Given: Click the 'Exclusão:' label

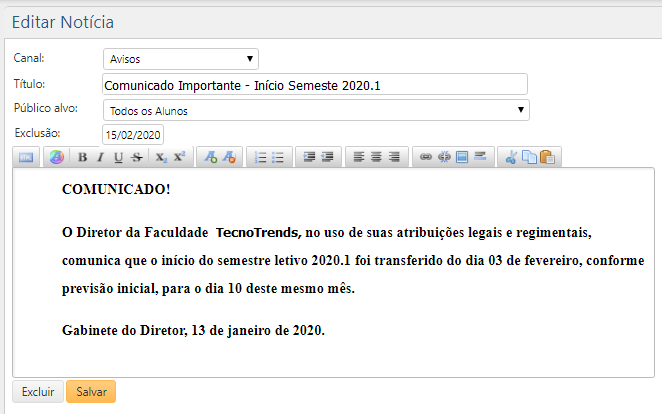Looking at the screenshot, I should [38, 133].
